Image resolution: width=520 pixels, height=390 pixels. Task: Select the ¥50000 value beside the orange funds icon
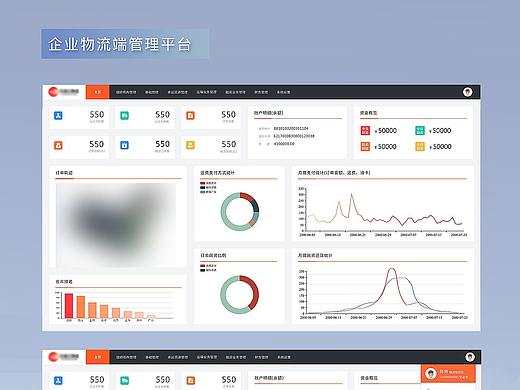(x=386, y=147)
